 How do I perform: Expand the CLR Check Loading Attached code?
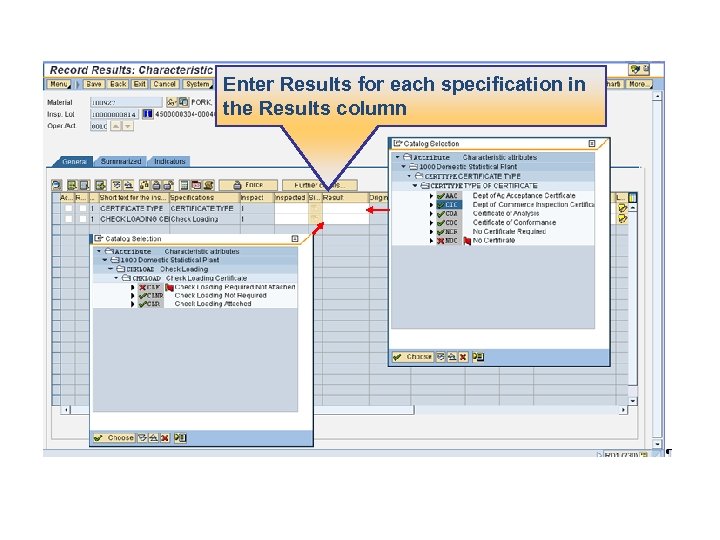coord(133,304)
